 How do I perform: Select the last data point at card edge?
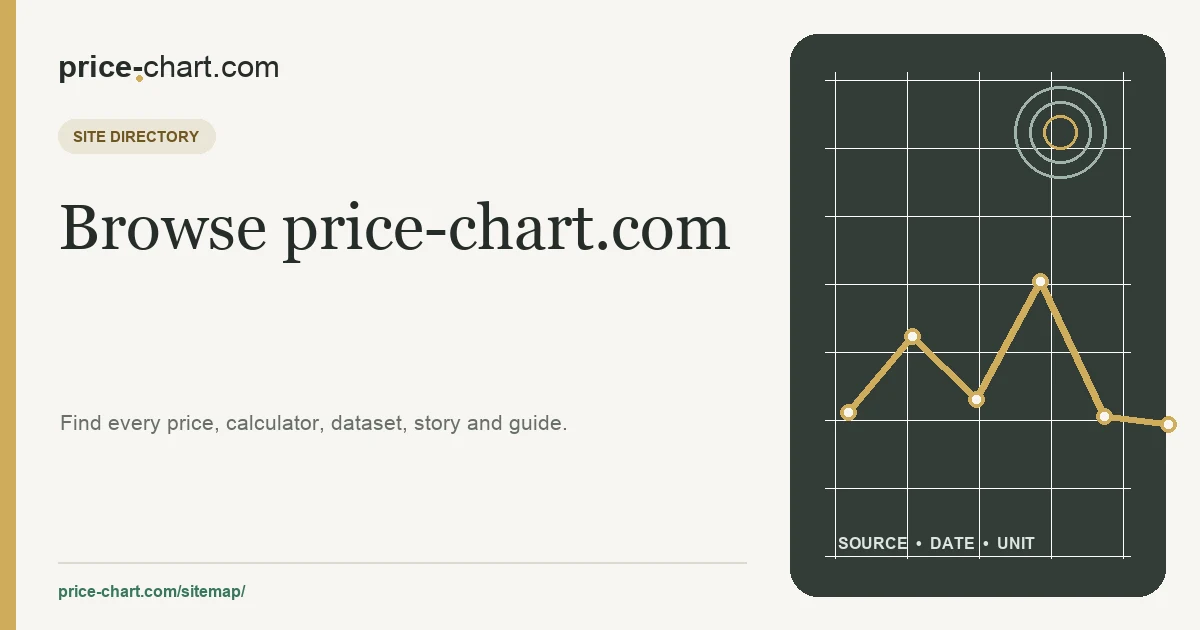point(1168,424)
